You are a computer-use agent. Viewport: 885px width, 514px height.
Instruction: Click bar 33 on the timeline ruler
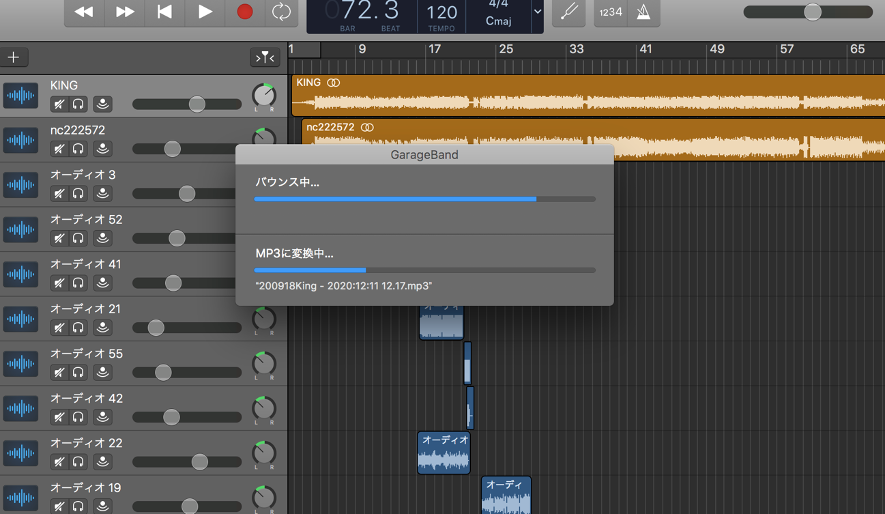[x=576, y=49]
